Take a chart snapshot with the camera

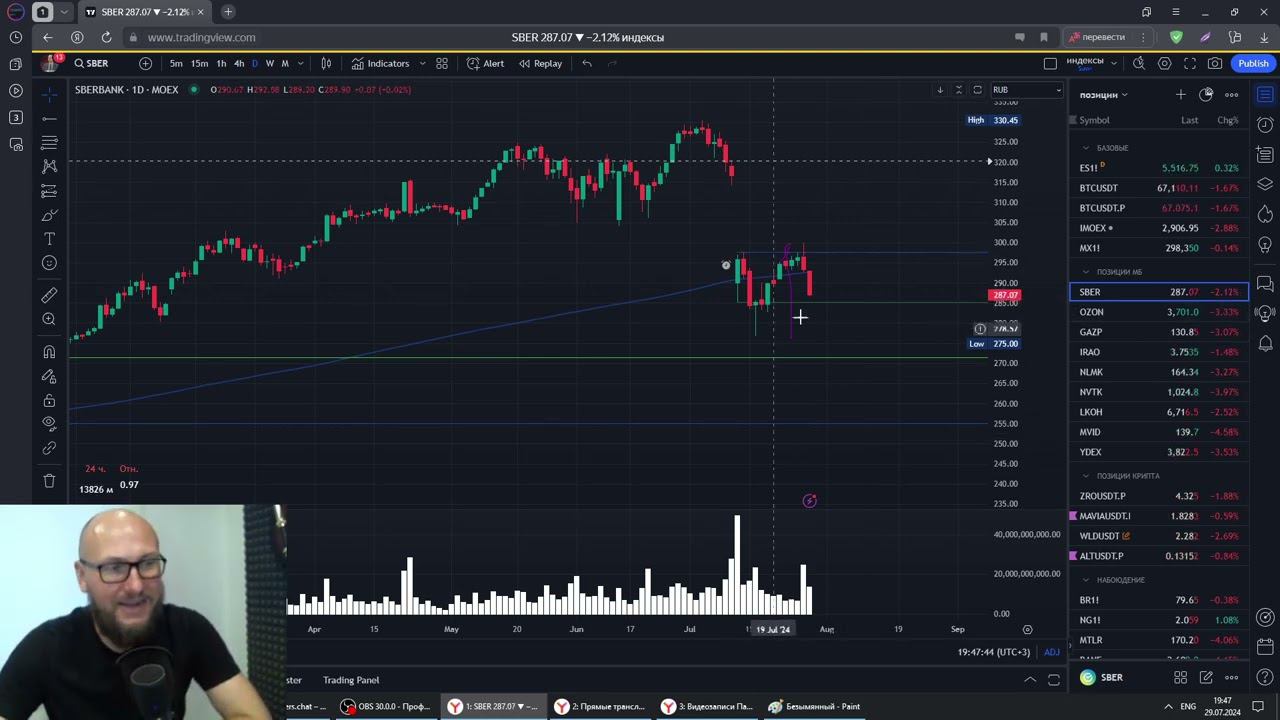(1215, 63)
